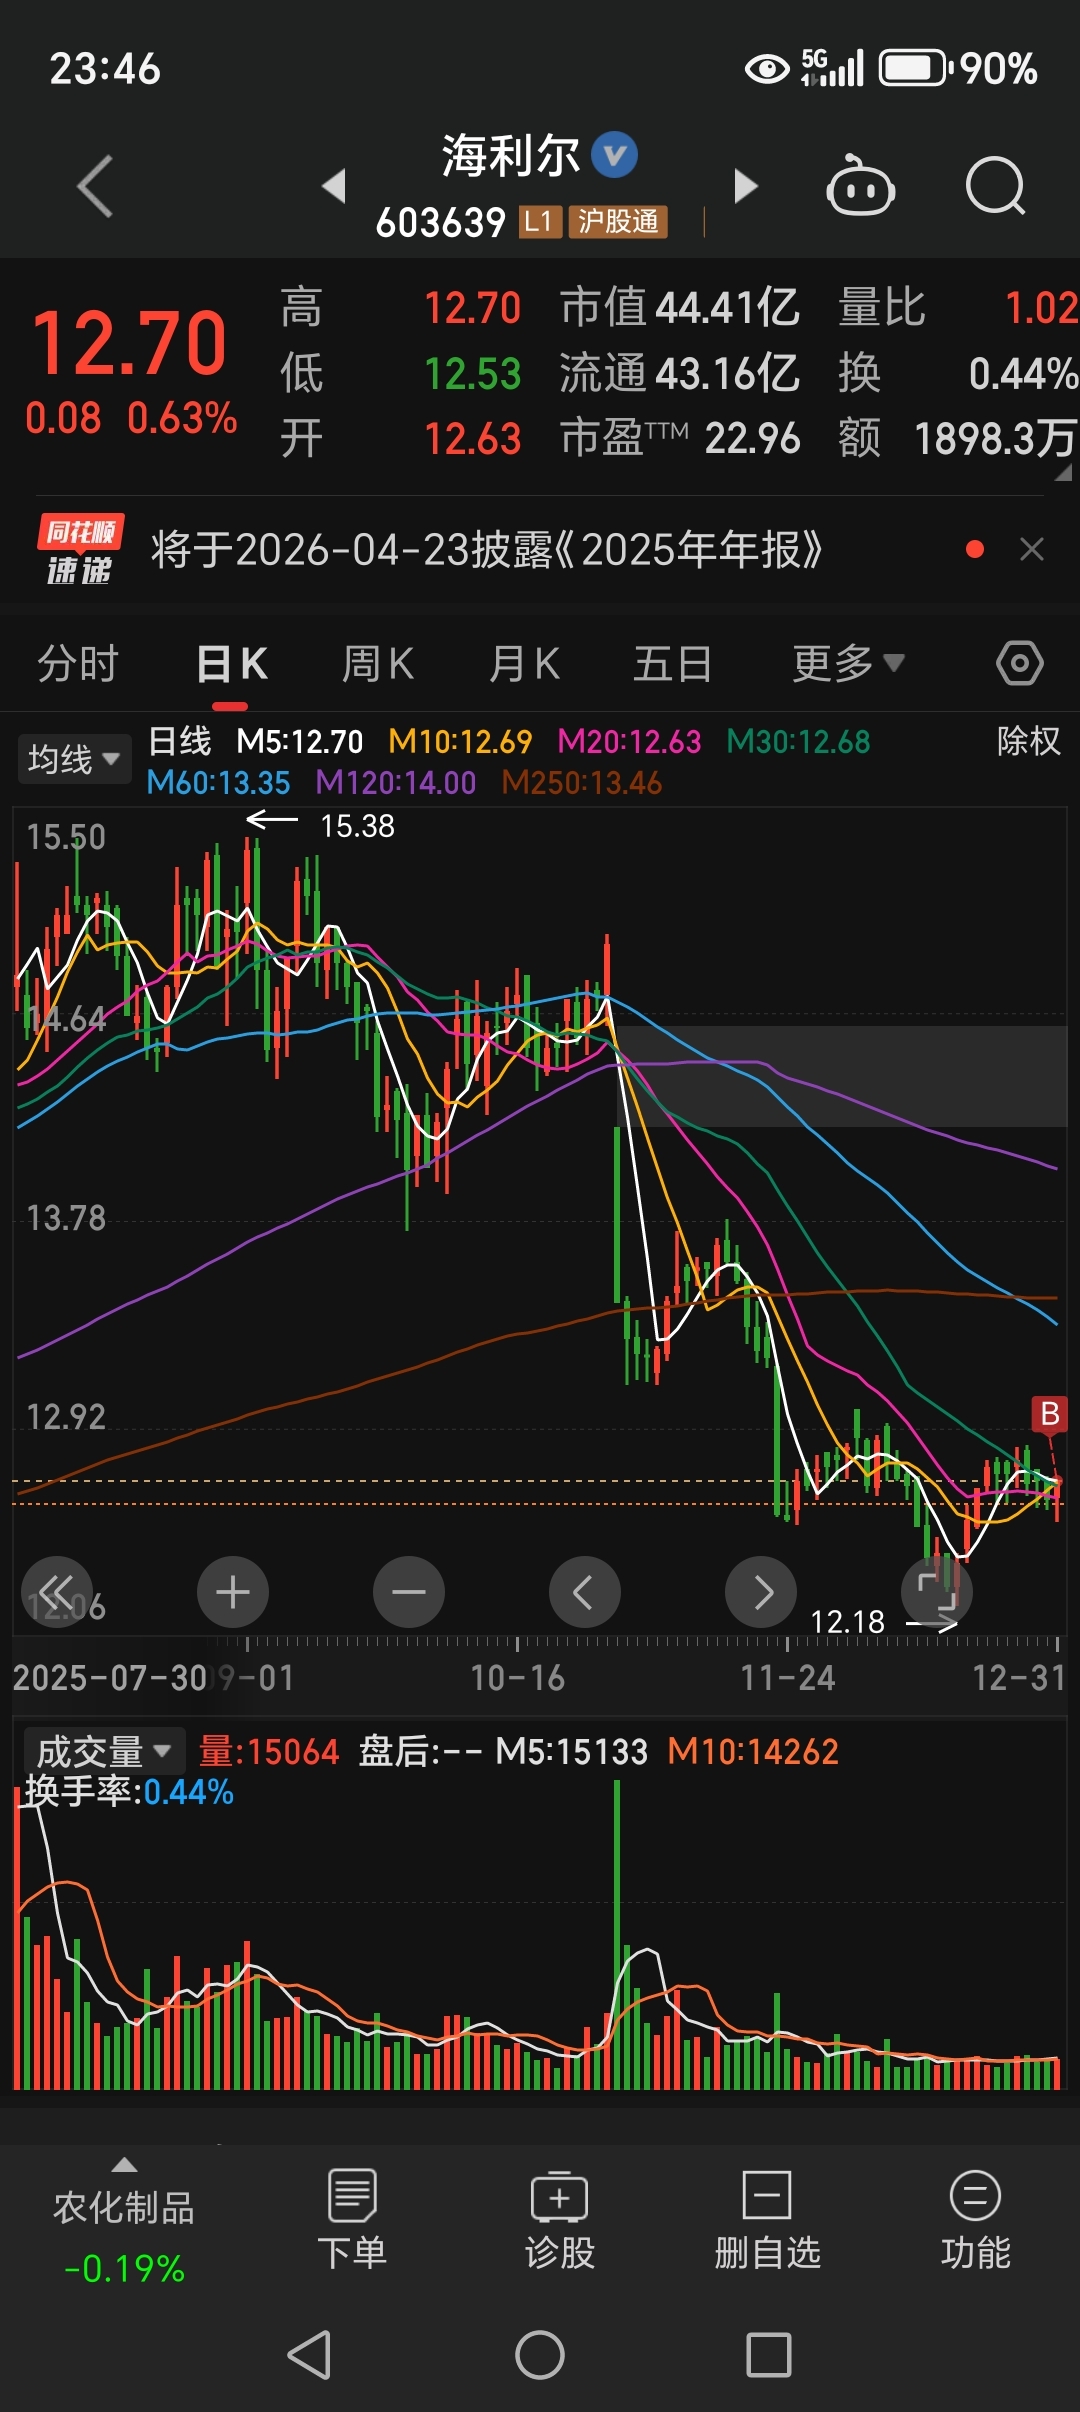This screenshot has width=1080, height=2412.
Task: Switch to 五日 five-day tab
Action: pos(672,663)
